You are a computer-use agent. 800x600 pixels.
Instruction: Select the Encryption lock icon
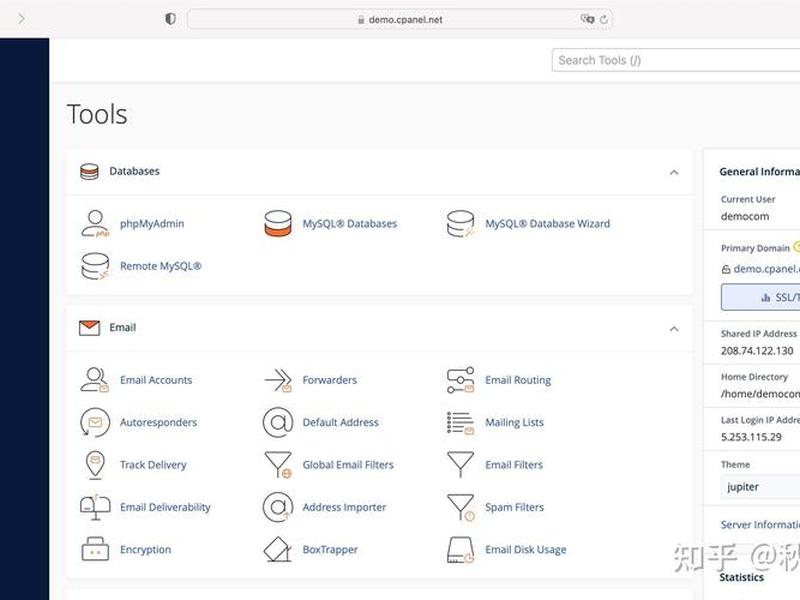pyautogui.click(x=95, y=549)
